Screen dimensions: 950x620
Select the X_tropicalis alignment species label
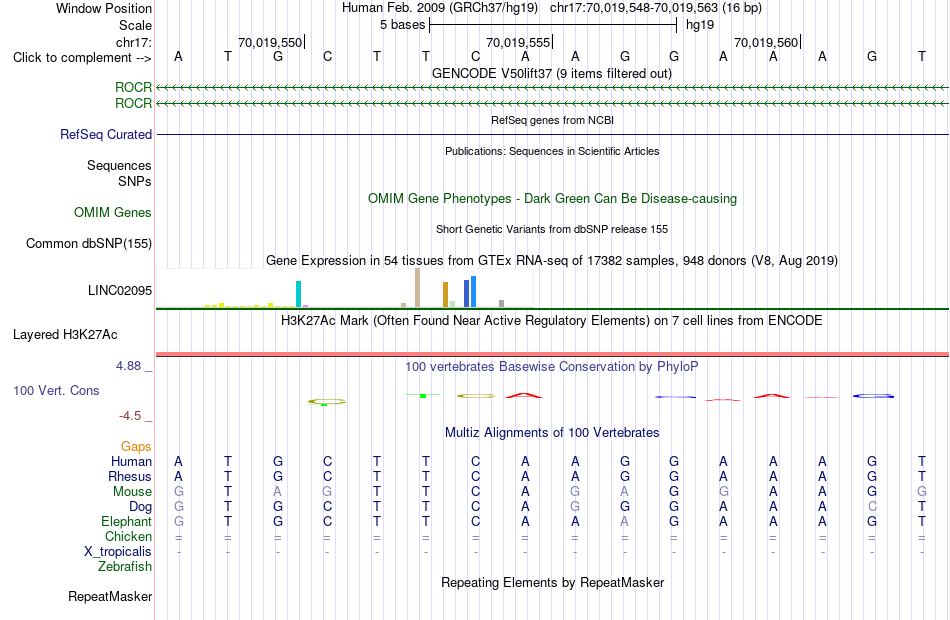pos(118,552)
